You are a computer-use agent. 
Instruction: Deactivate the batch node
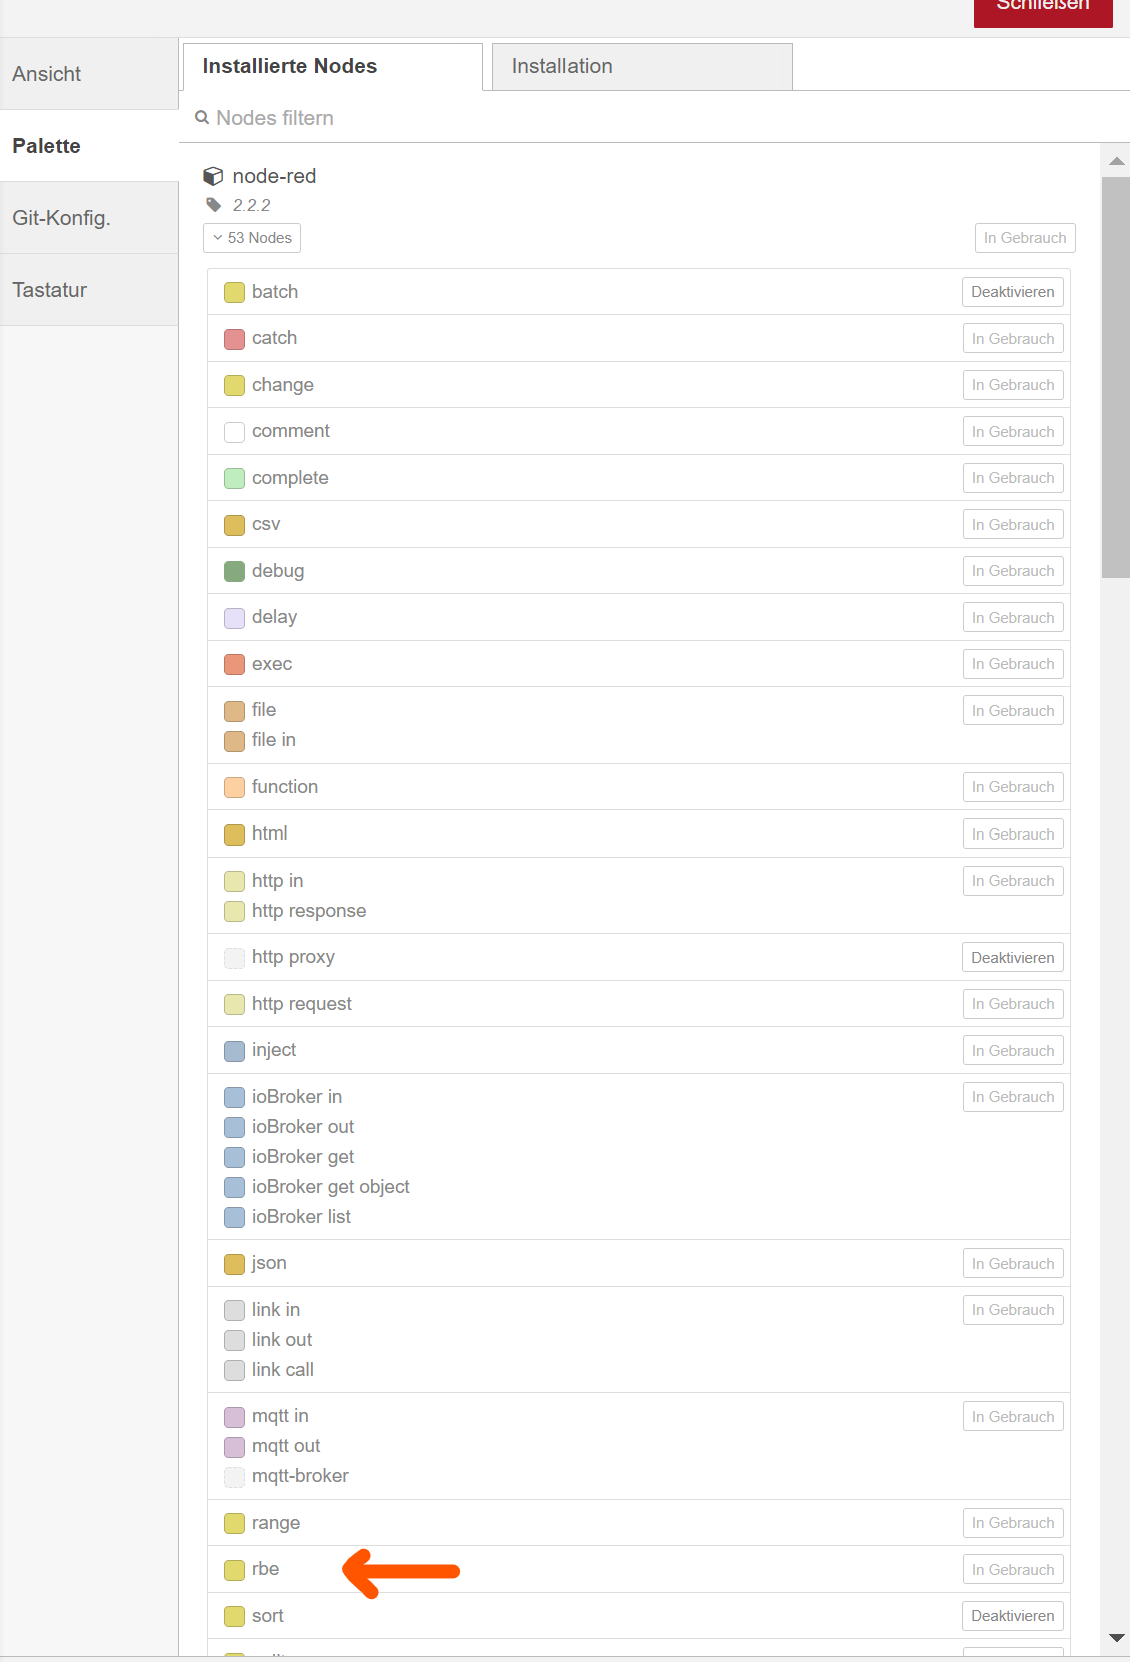coord(1012,292)
